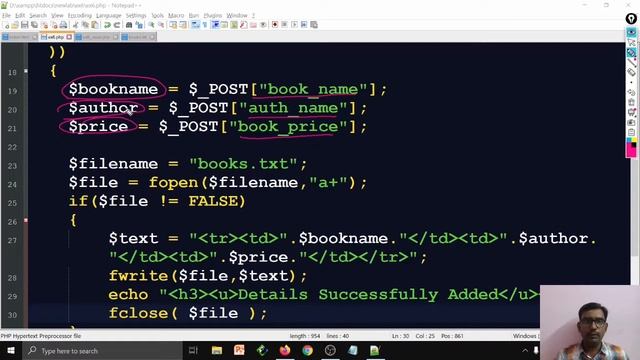Create a new file with the New toolbar icon

click(7, 25)
